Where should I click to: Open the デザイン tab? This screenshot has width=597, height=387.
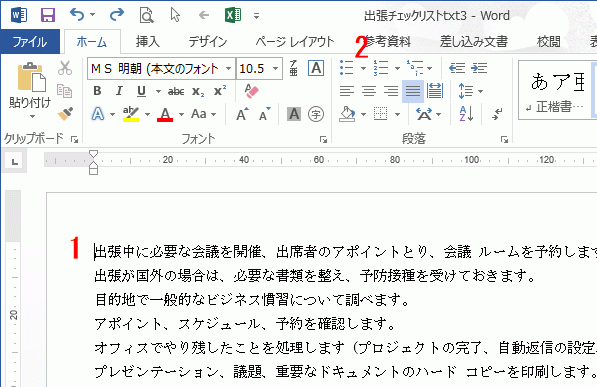point(208,42)
